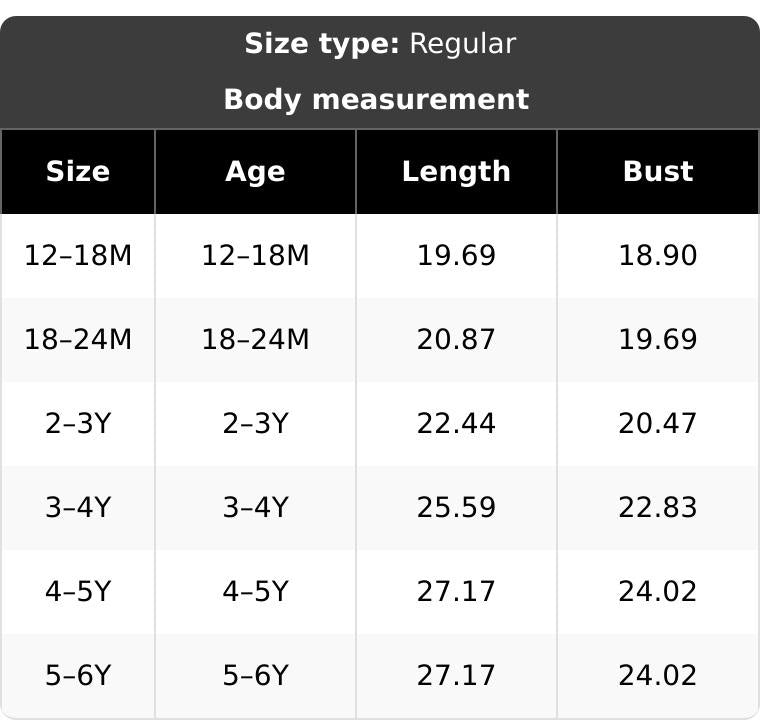Click the 5–6Y age cell
The image size is (760, 720).
pos(255,675)
